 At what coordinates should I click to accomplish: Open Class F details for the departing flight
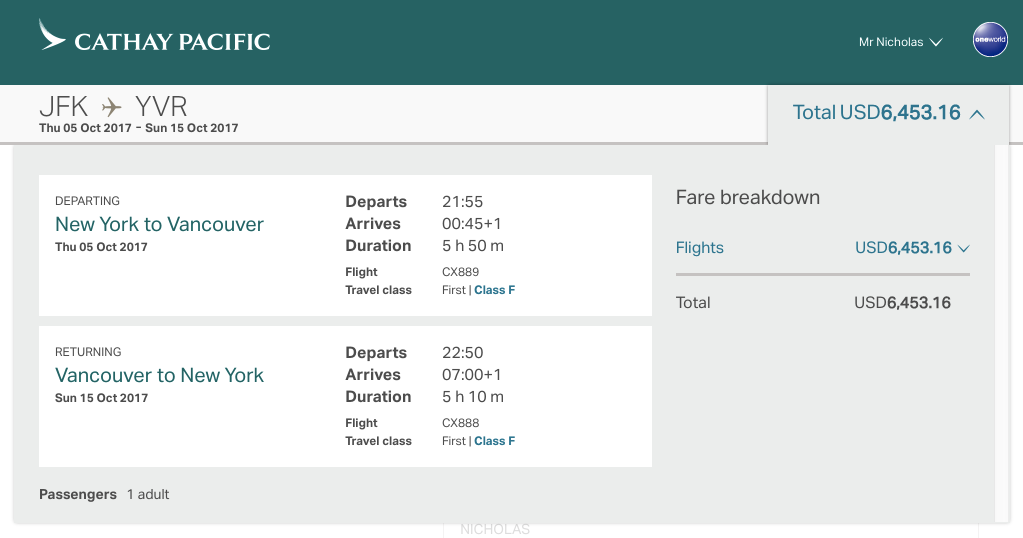(494, 290)
